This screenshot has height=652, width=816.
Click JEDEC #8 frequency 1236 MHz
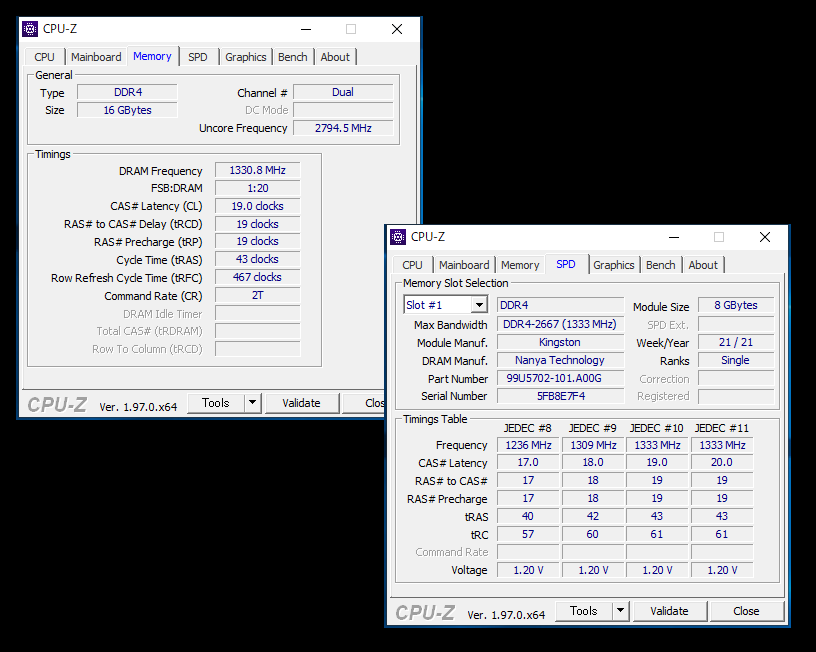pos(528,445)
